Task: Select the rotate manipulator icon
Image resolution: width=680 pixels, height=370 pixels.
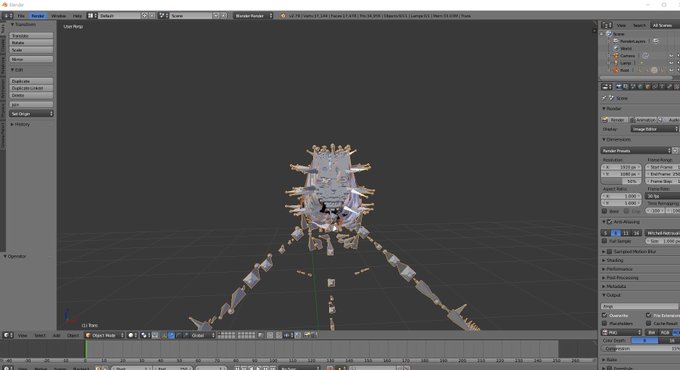Action: tap(179, 335)
